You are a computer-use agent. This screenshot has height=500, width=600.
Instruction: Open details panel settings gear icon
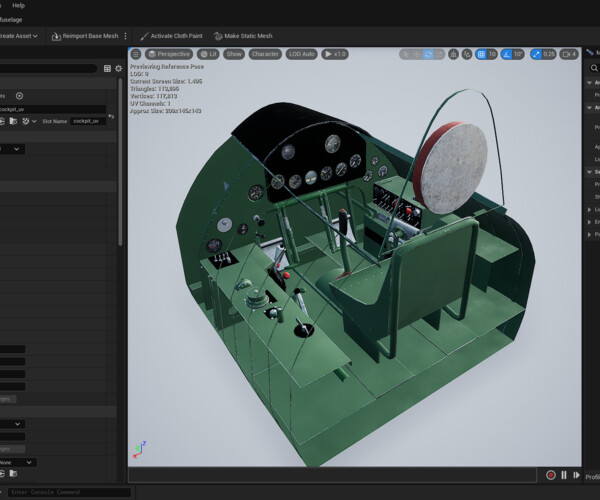click(x=118, y=69)
